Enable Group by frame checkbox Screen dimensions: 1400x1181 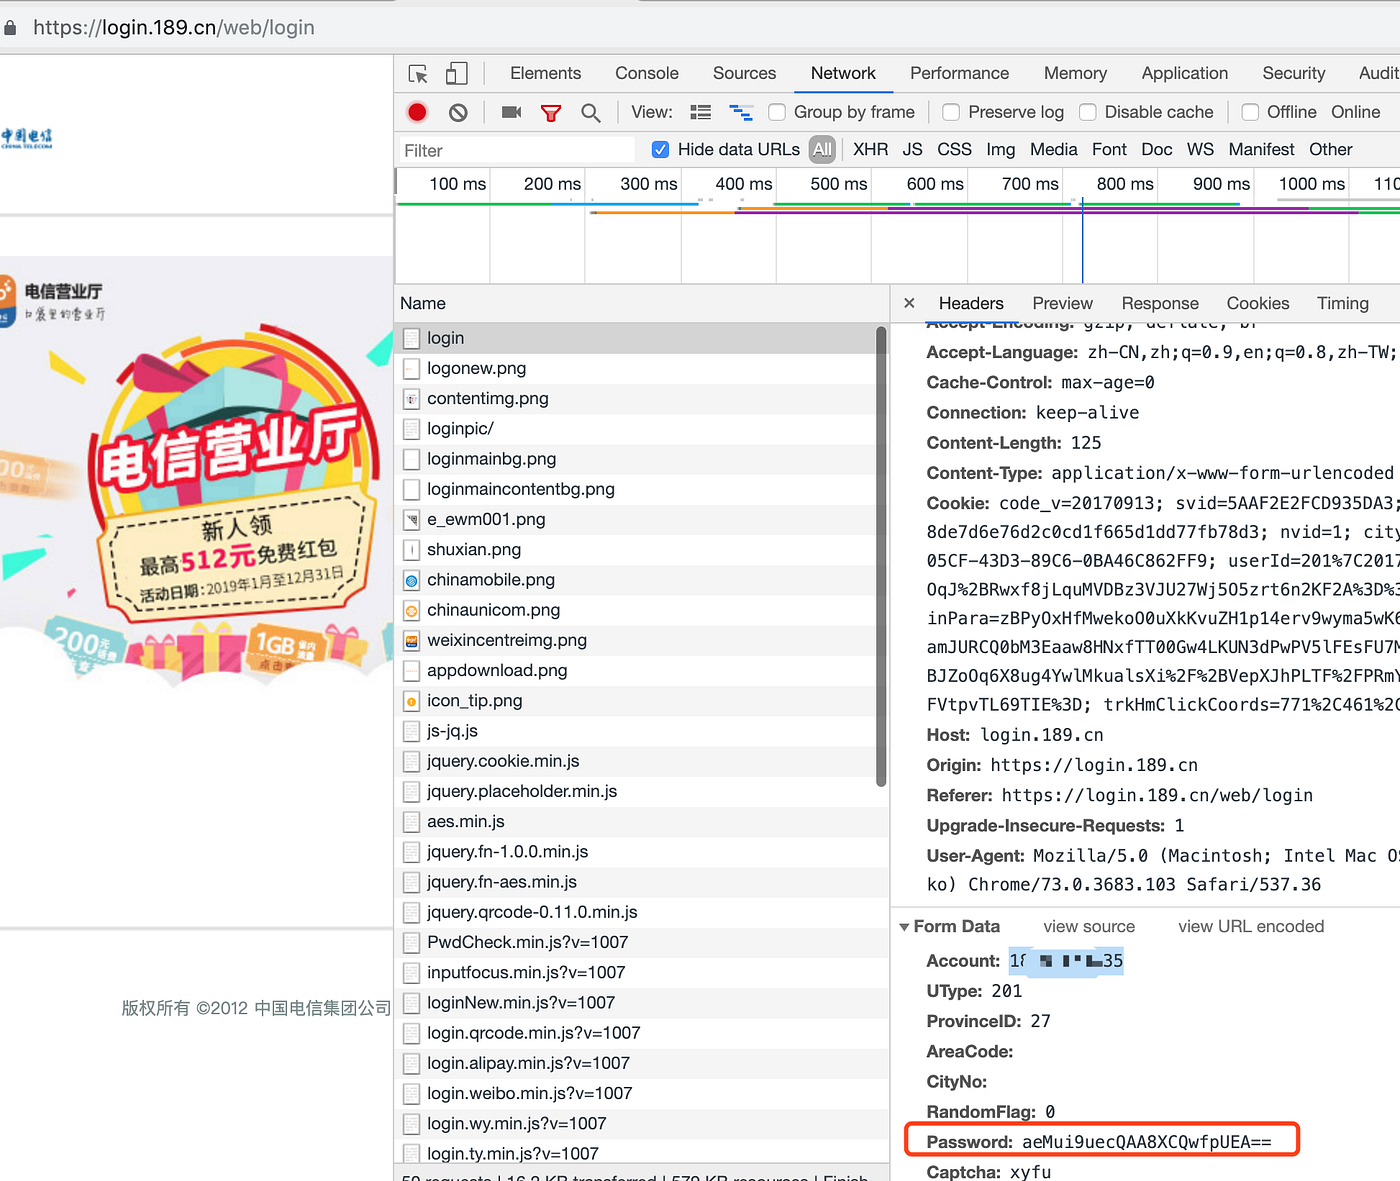point(776,112)
